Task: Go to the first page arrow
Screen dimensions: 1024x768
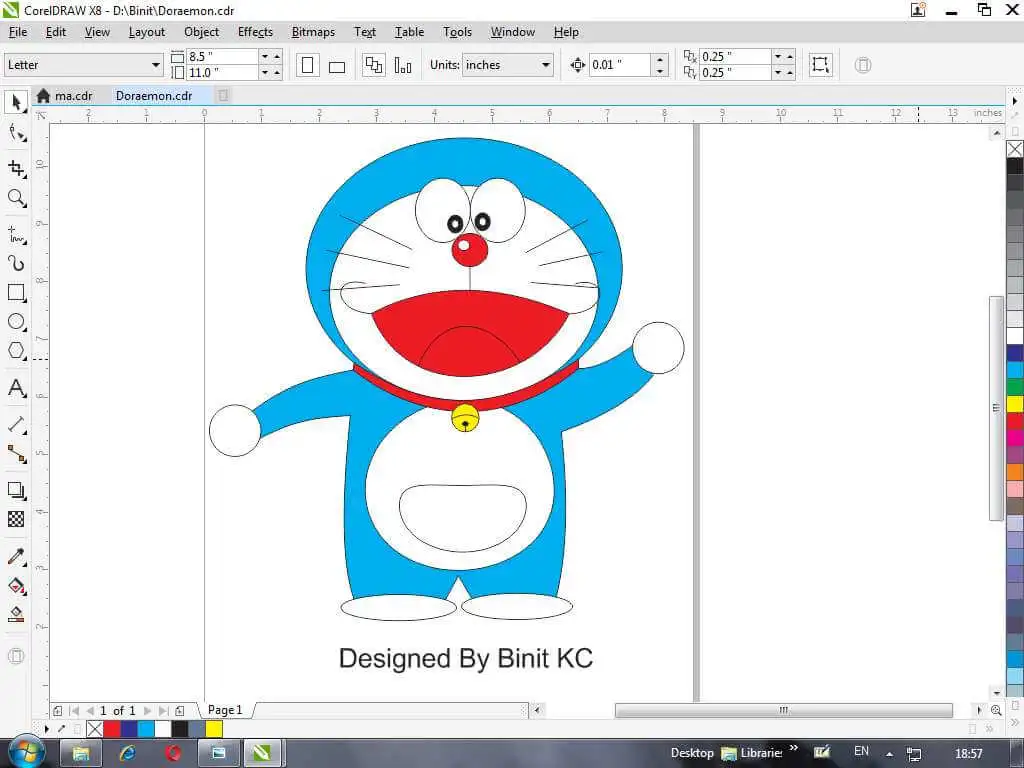Action: point(74,711)
